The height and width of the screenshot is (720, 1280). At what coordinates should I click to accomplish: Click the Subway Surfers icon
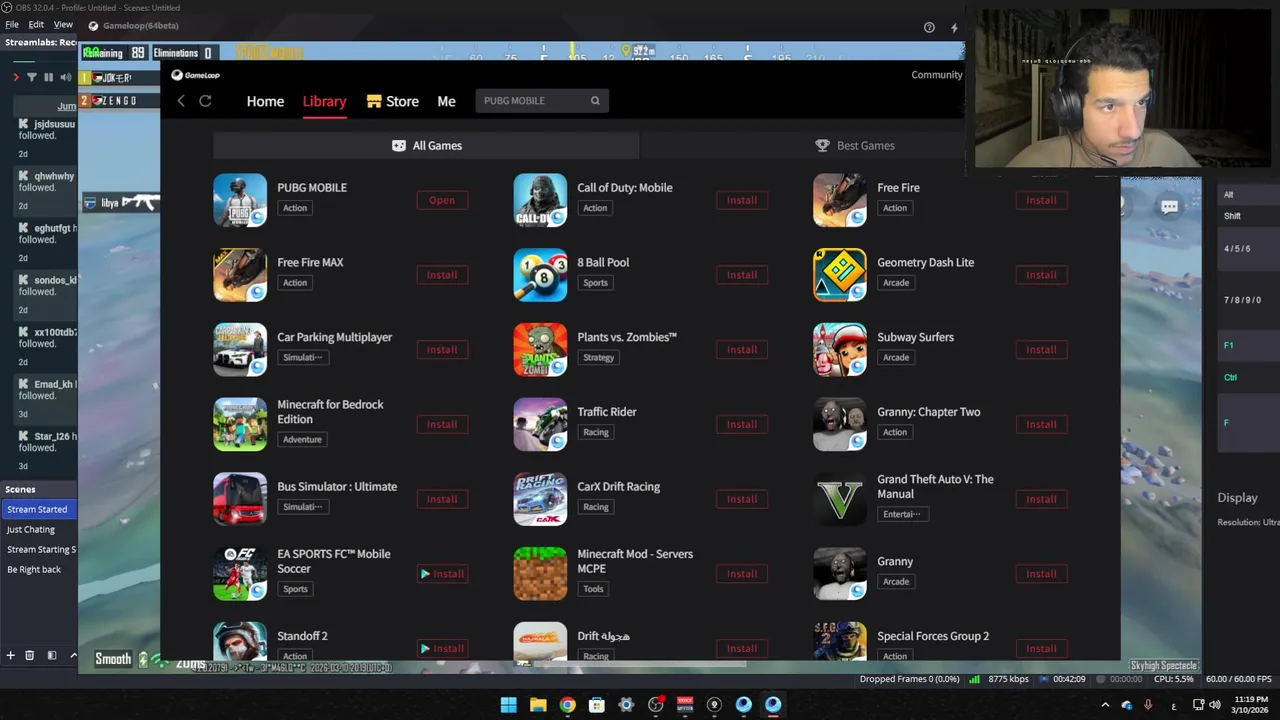click(x=840, y=350)
